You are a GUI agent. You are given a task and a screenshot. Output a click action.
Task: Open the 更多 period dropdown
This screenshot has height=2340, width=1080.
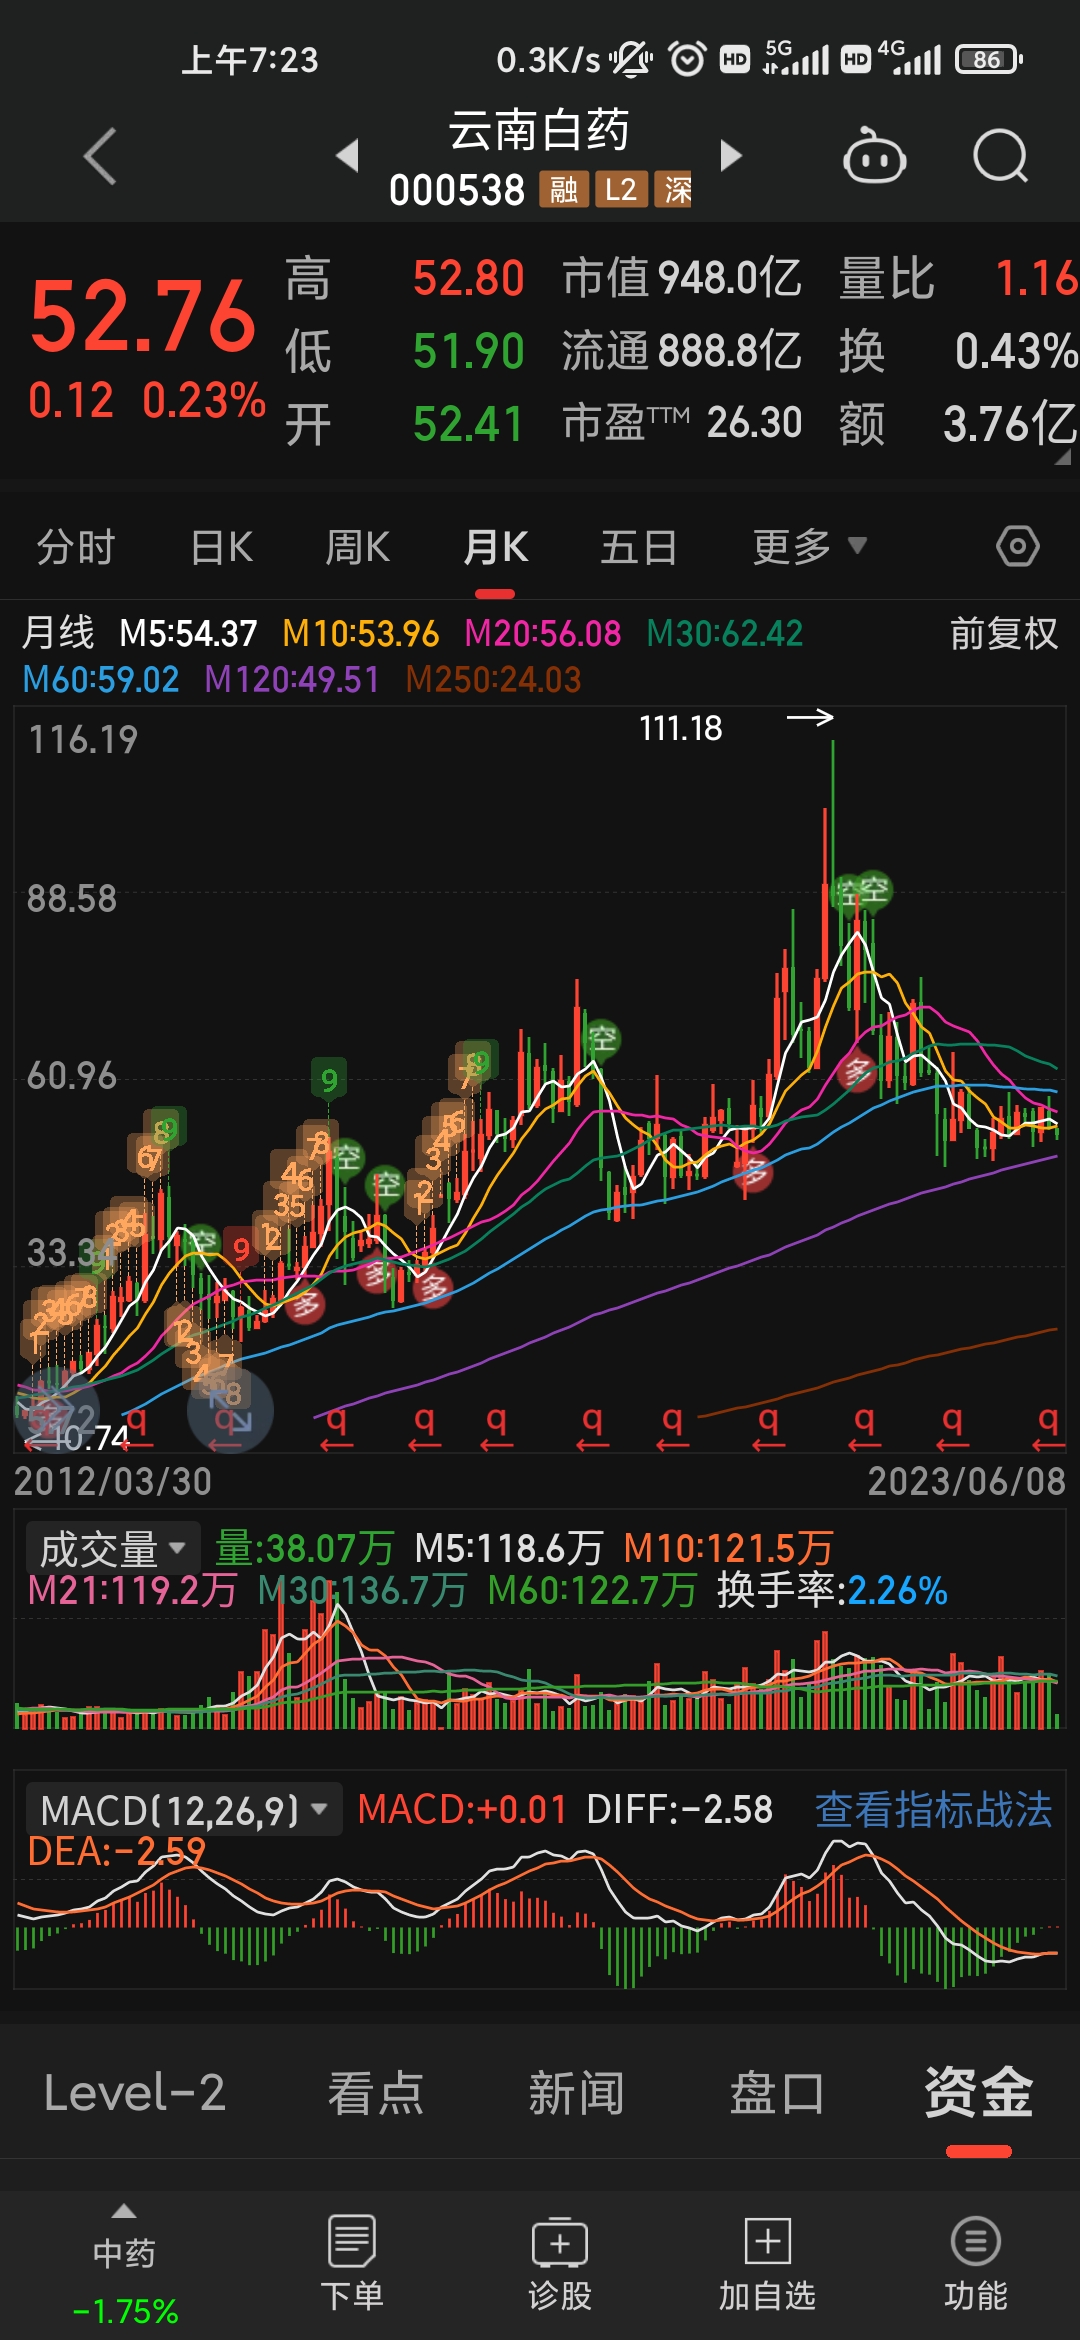808,547
